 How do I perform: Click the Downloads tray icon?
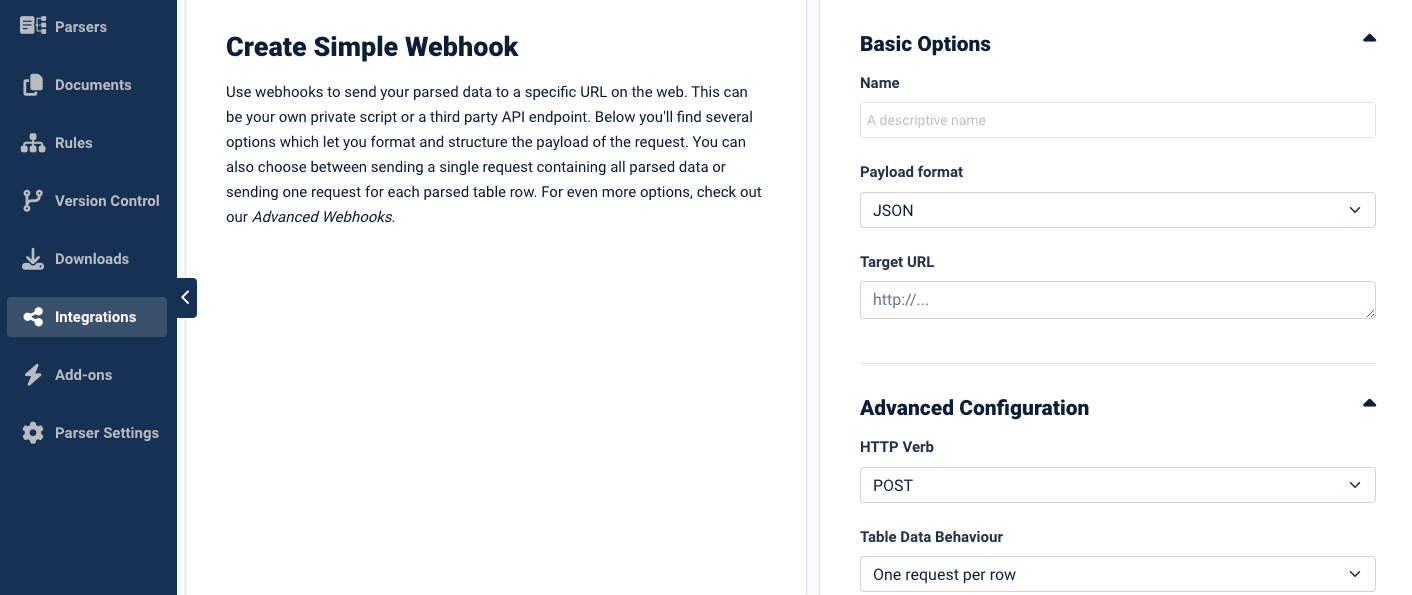click(33, 259)
